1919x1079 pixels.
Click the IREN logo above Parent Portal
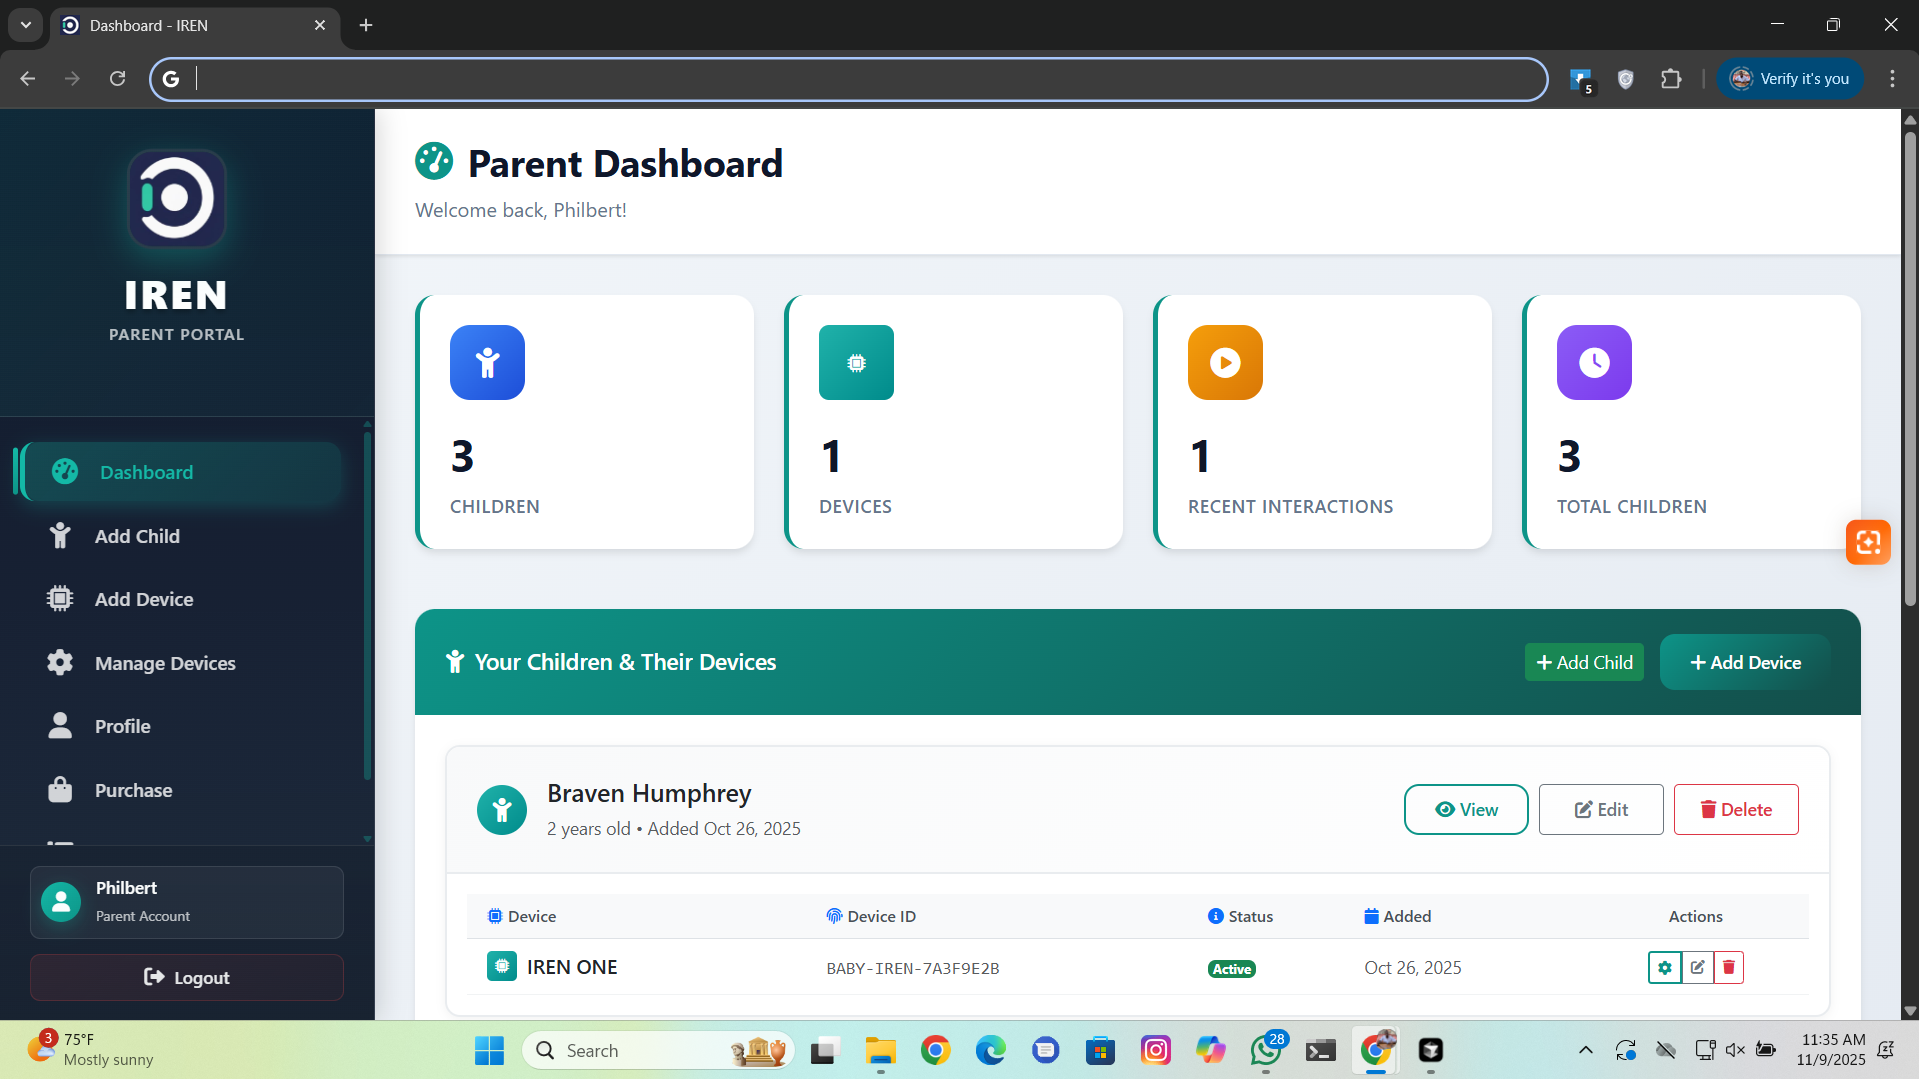point(175,198)
